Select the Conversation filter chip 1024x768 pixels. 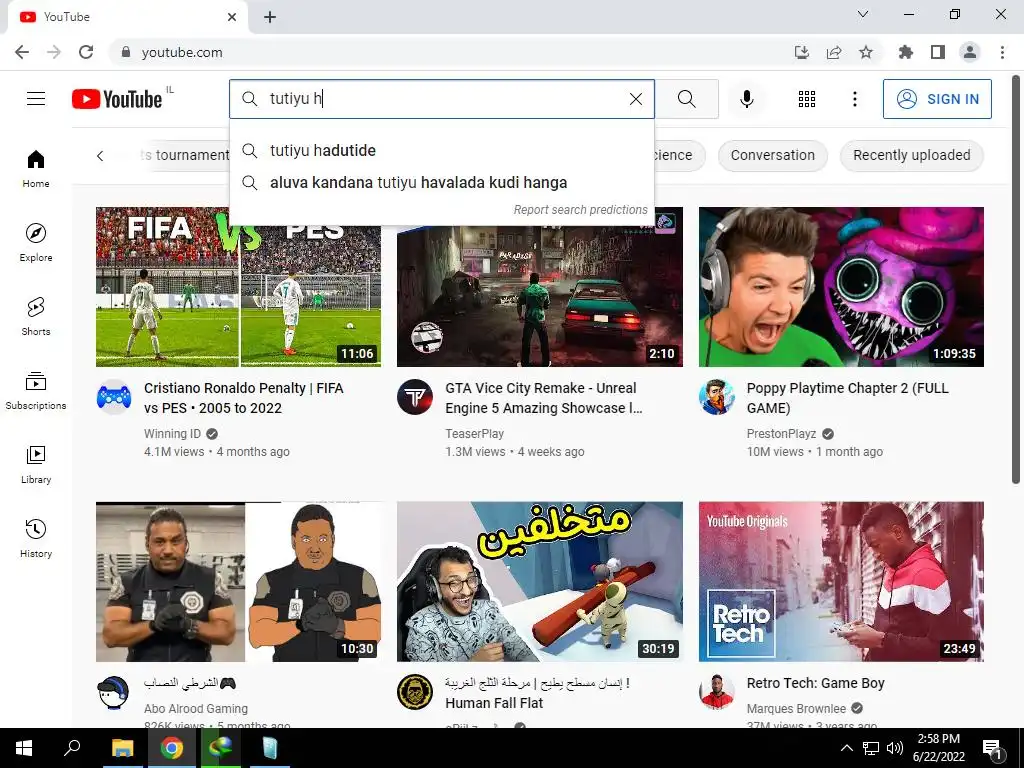[x=773, y=155]
